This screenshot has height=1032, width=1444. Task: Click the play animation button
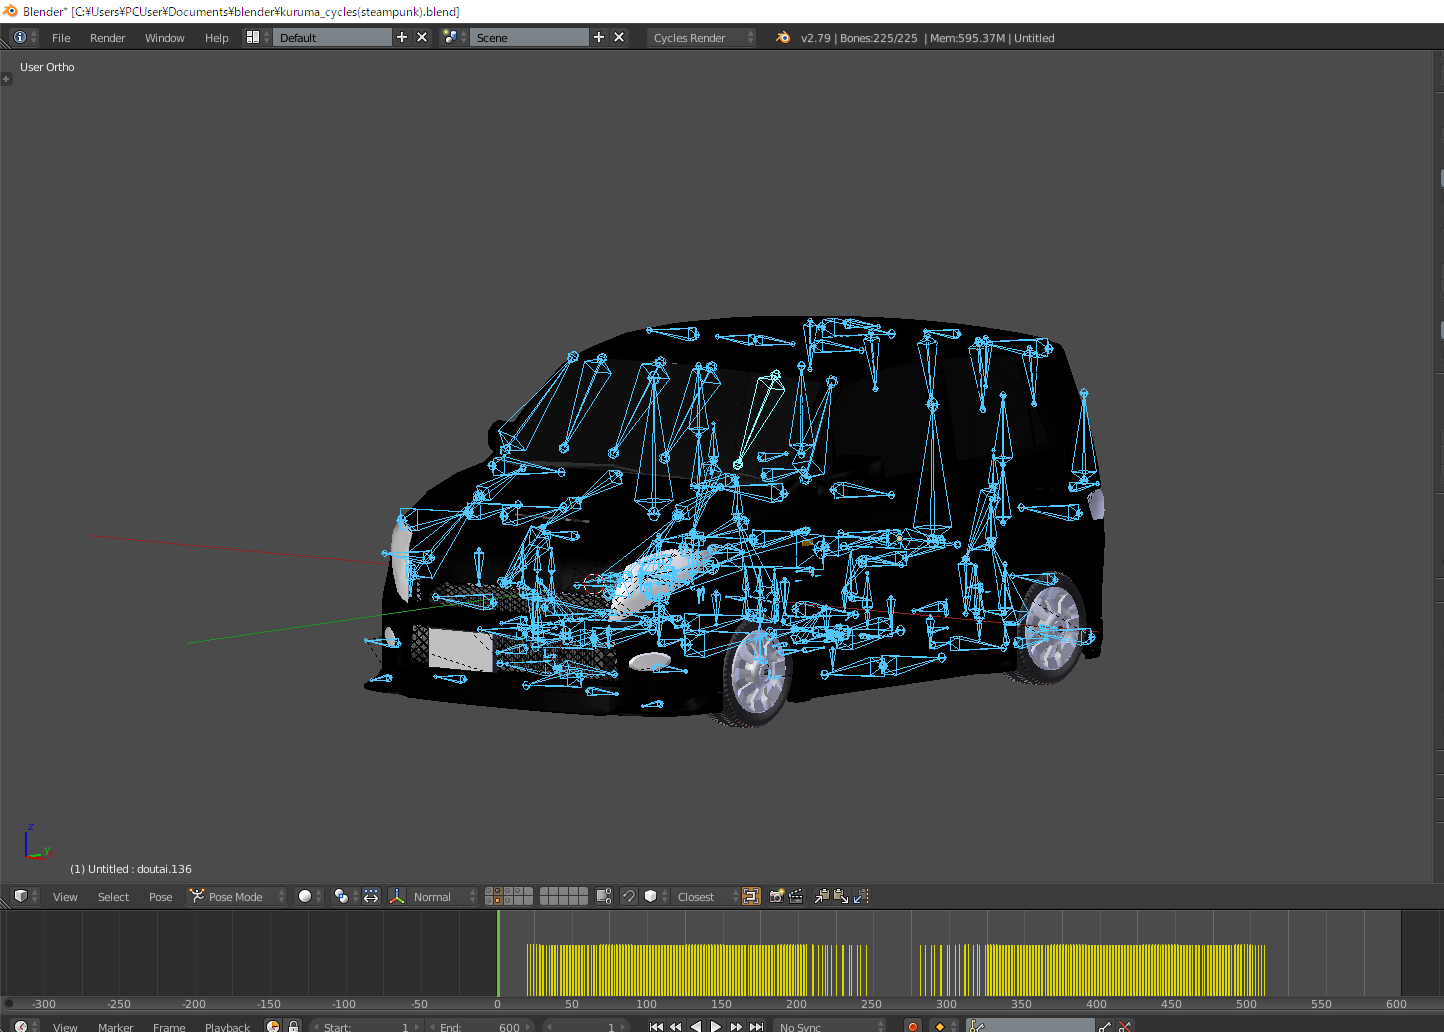coord(716,1026)
